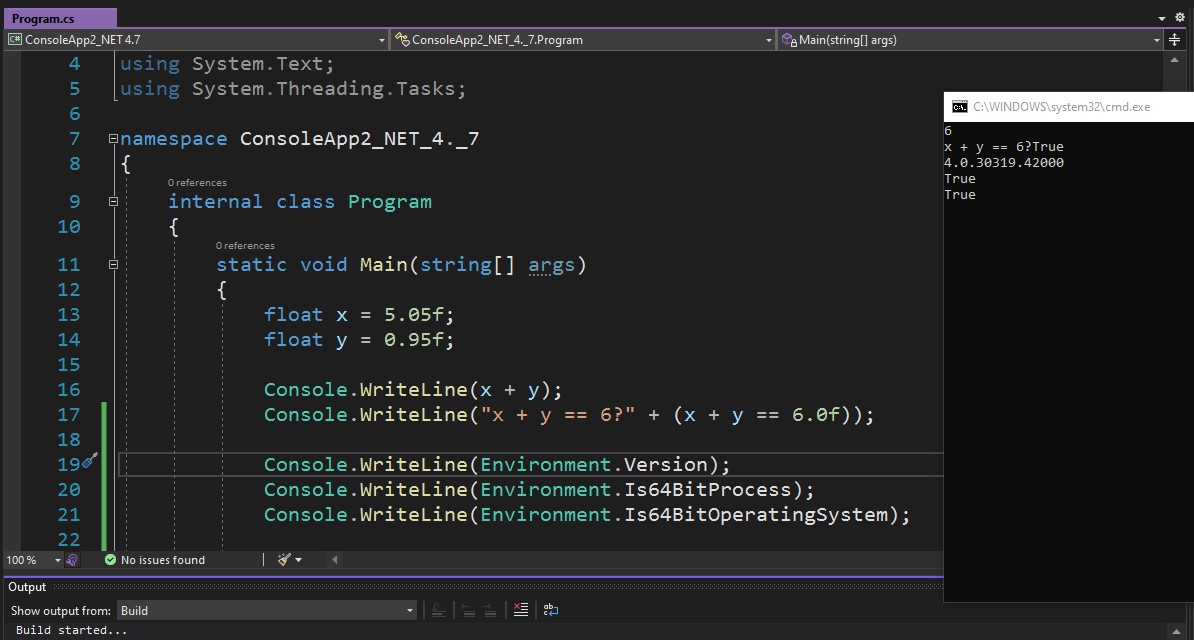Image resolution: width=1194 pixels, height=640 pixels.
Task: Click the Output panel title
Action: (x=27, y=587)
